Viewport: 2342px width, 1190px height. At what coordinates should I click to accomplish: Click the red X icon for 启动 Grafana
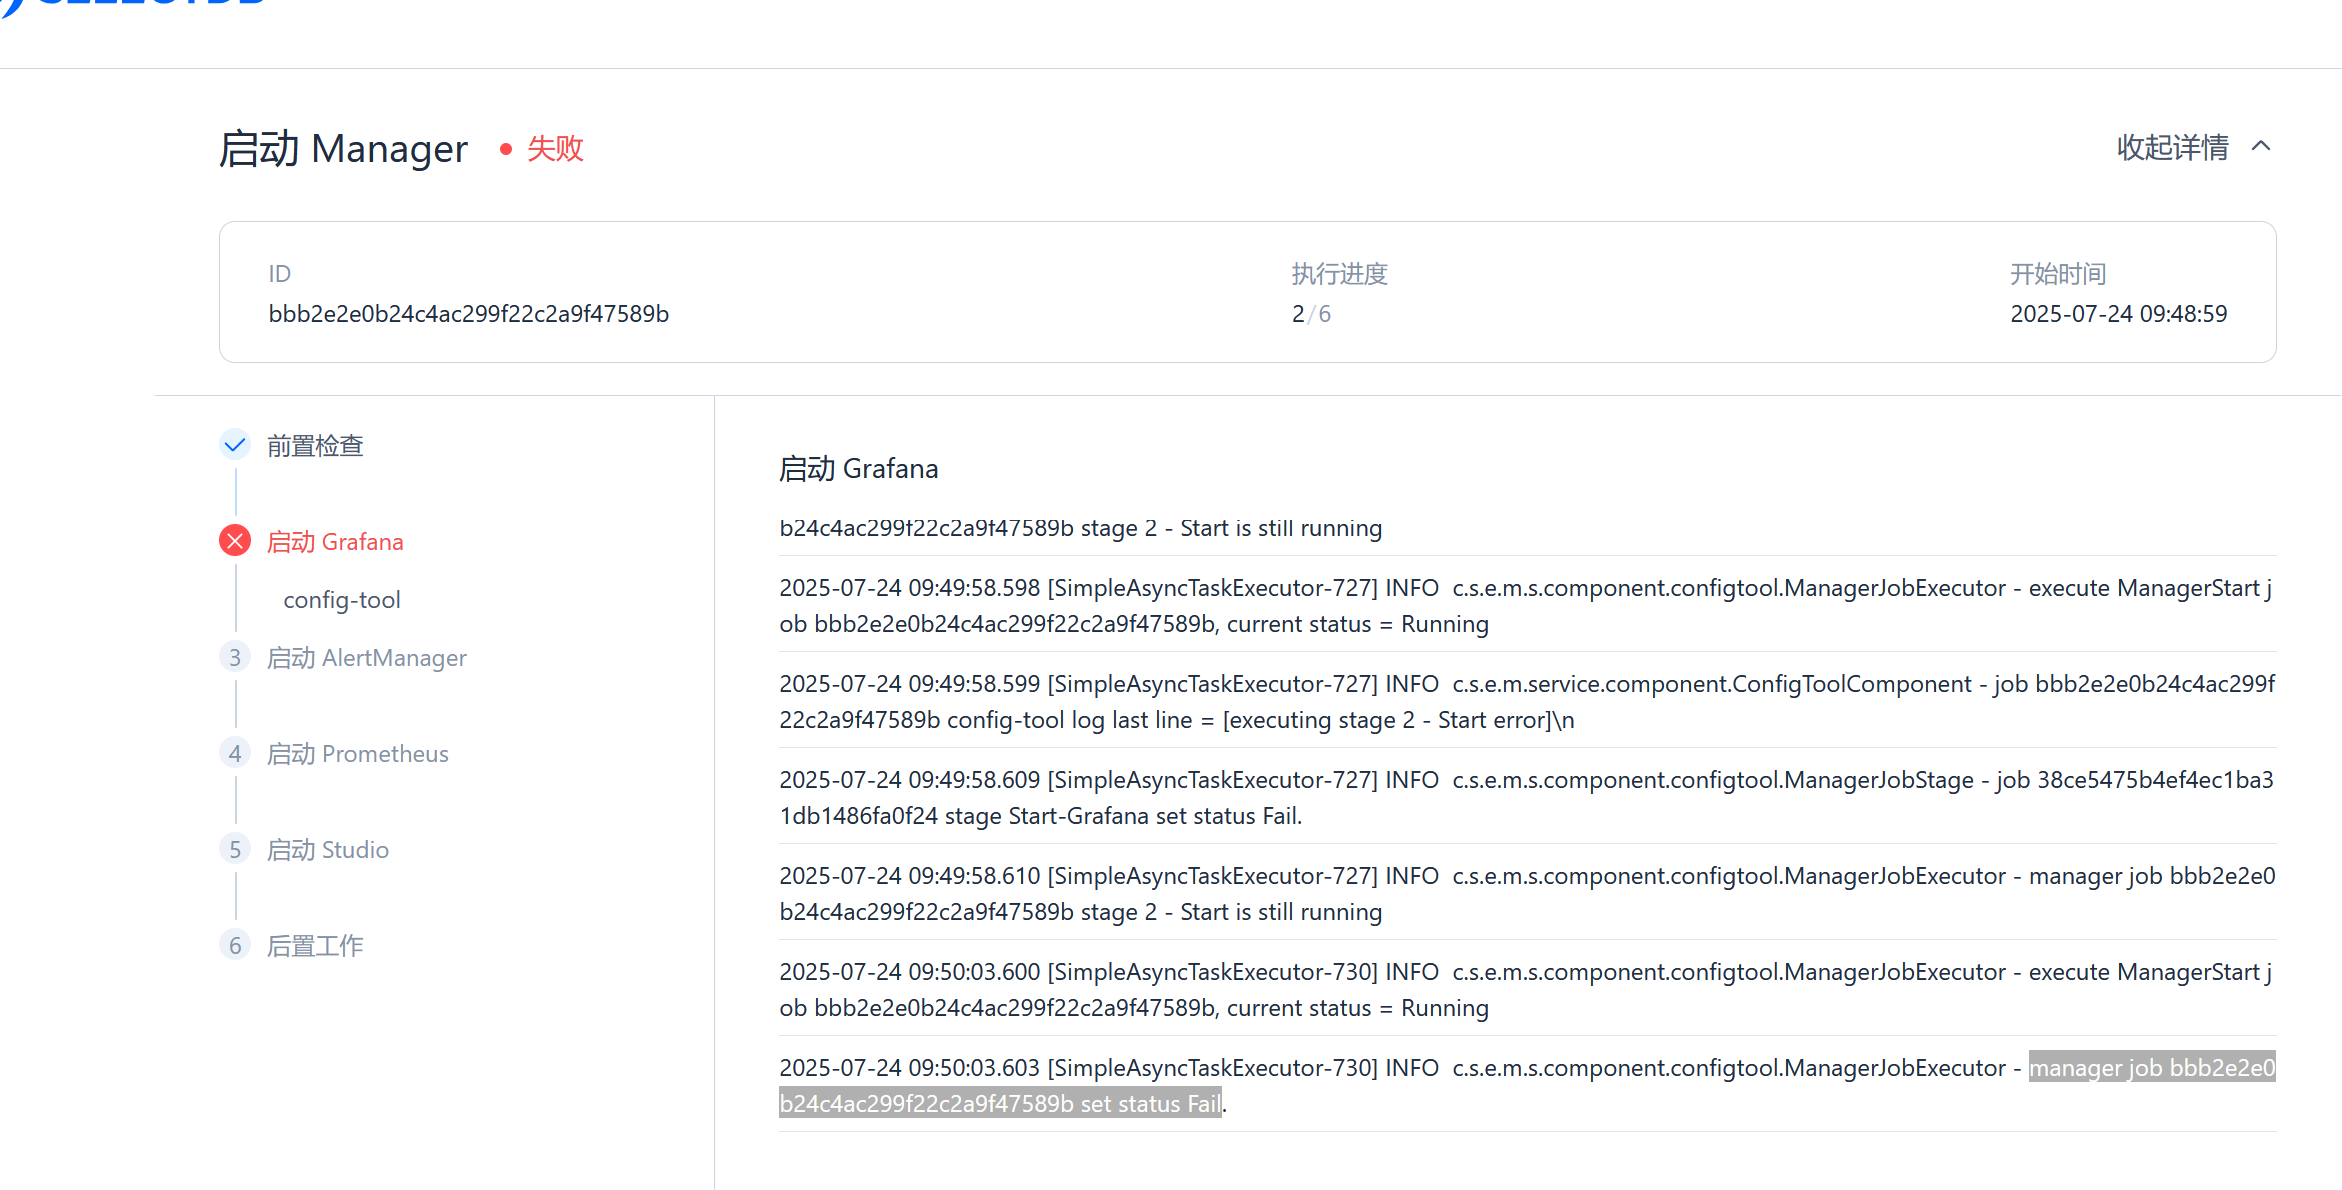[235, 541]
